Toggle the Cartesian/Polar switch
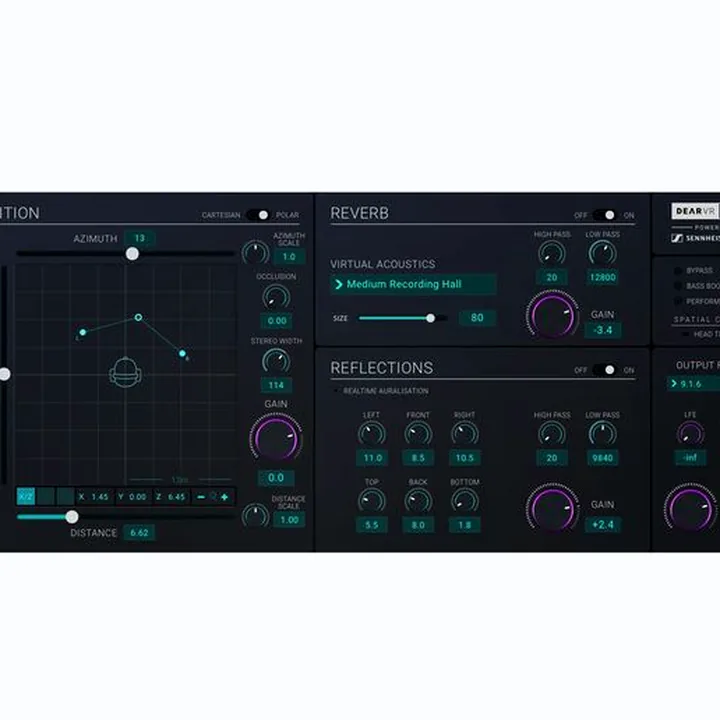This screenshot has width=720, height=720. (258, 215)
